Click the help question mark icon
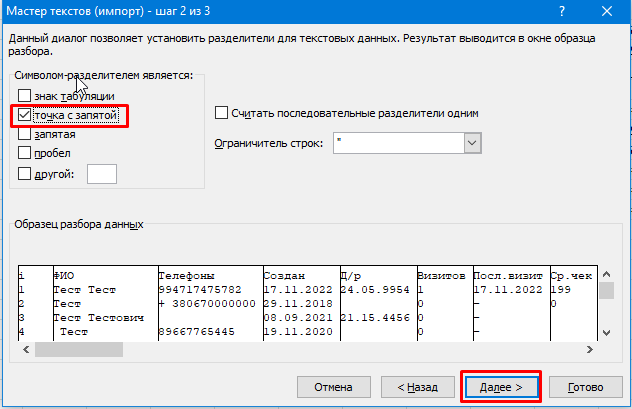632x409 pixels. point(562,11)
